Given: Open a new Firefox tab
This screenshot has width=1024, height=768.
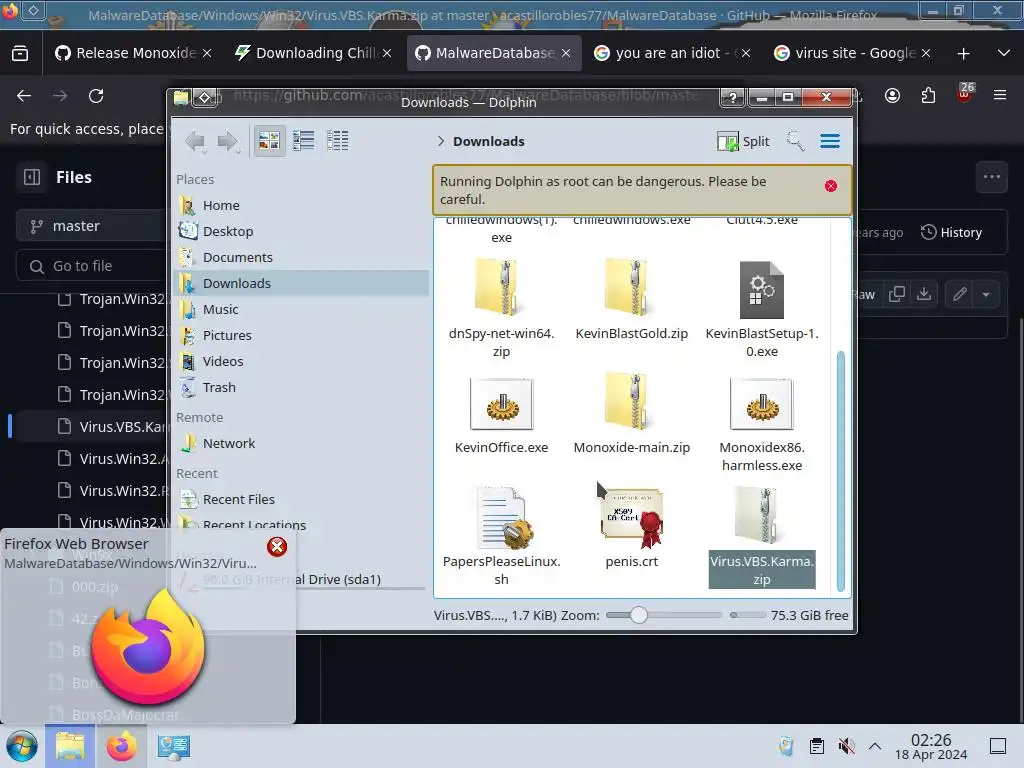Looking at the screenshot, I should click(x=963, y=54).
